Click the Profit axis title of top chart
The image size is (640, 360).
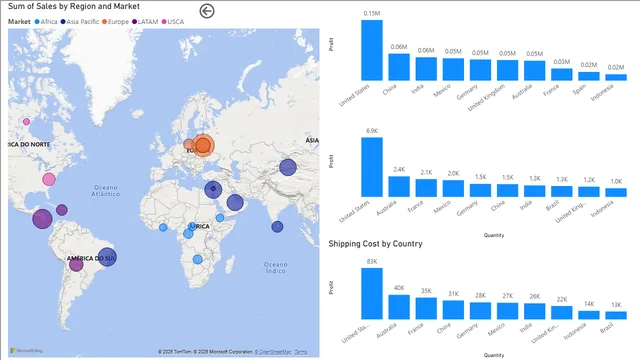[331, 44]
